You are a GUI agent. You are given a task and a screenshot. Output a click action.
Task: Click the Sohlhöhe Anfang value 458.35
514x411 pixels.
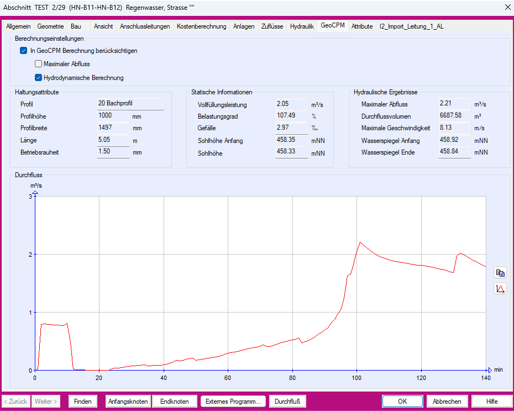291,140
